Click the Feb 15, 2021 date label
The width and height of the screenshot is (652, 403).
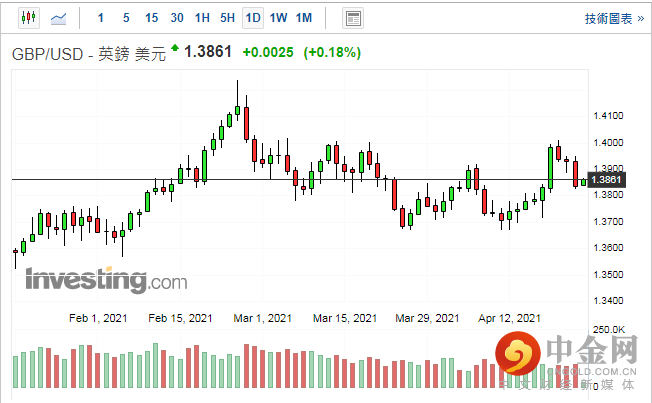click(x=180, y=318)
